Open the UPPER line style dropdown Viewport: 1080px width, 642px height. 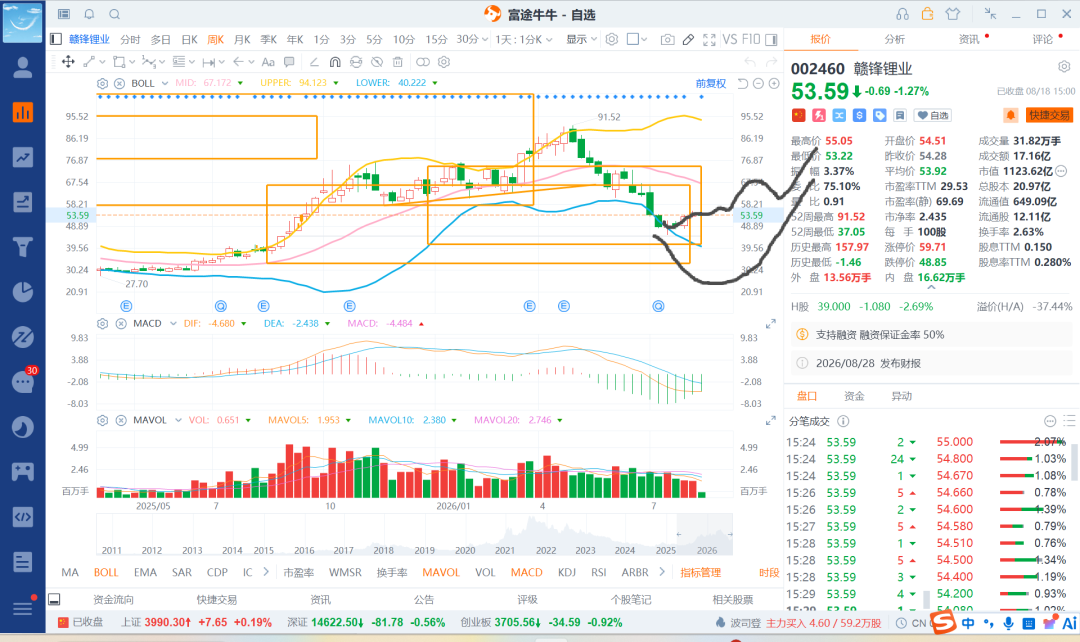(336, 83)
